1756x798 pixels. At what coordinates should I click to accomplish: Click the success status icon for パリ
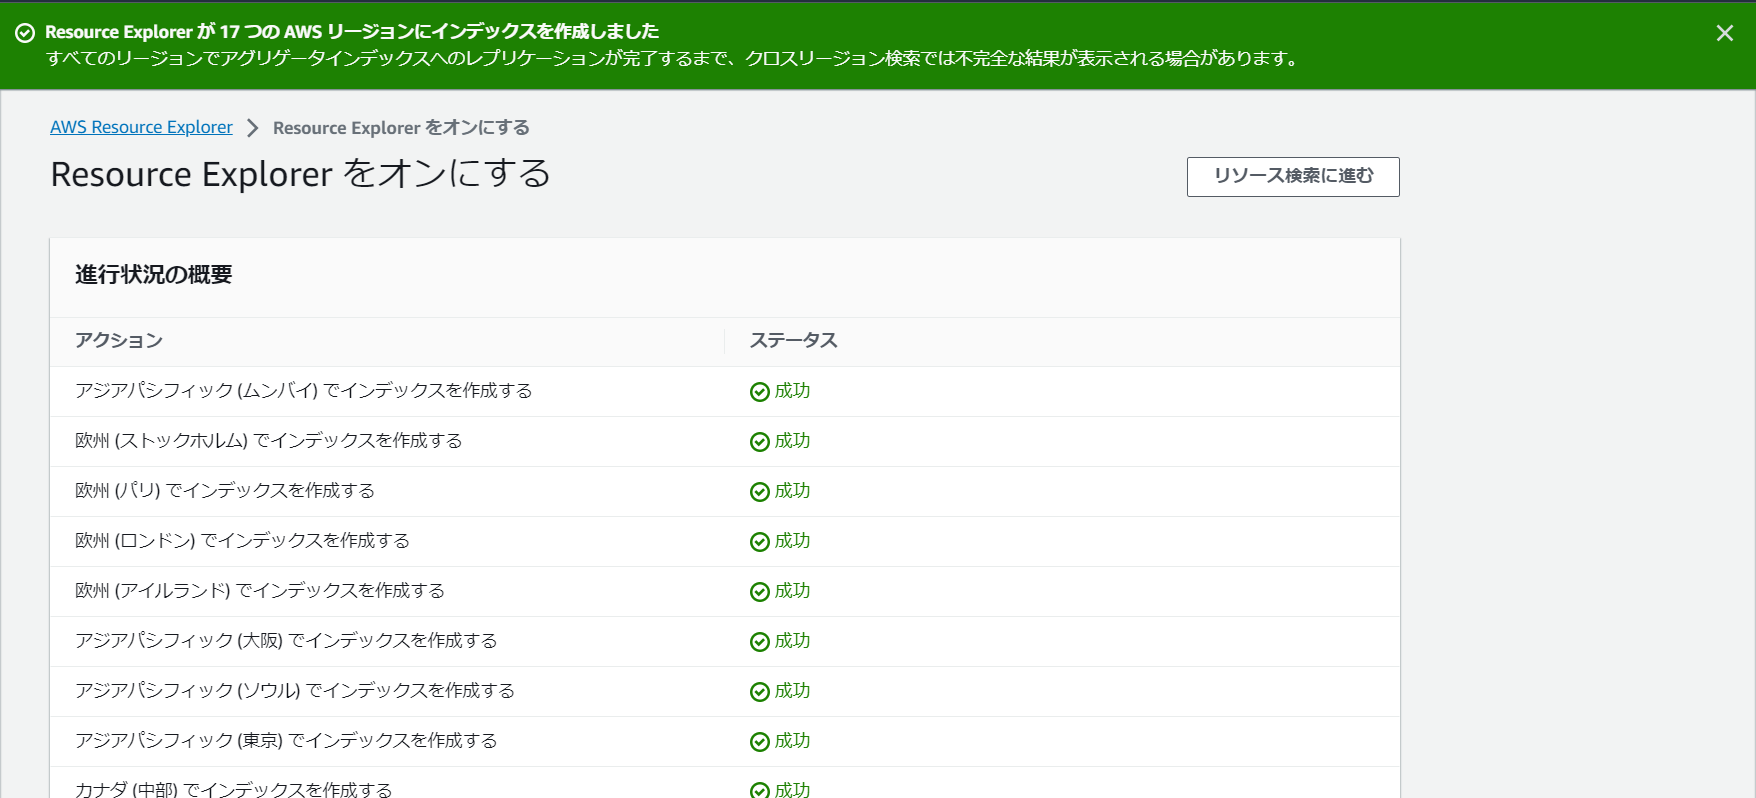click(x=760, y=492)
